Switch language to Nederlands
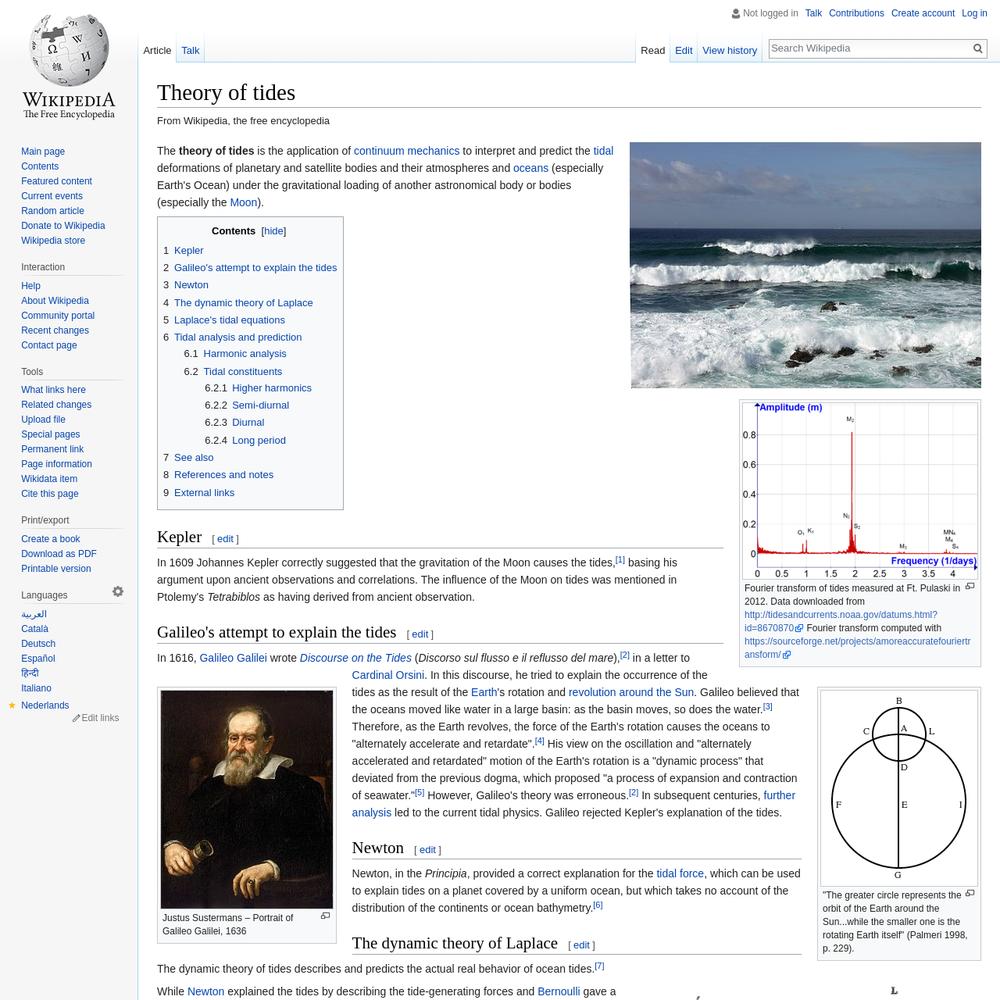The width and height of the screenshot is (1000, 1000). [x=45, y=705]
